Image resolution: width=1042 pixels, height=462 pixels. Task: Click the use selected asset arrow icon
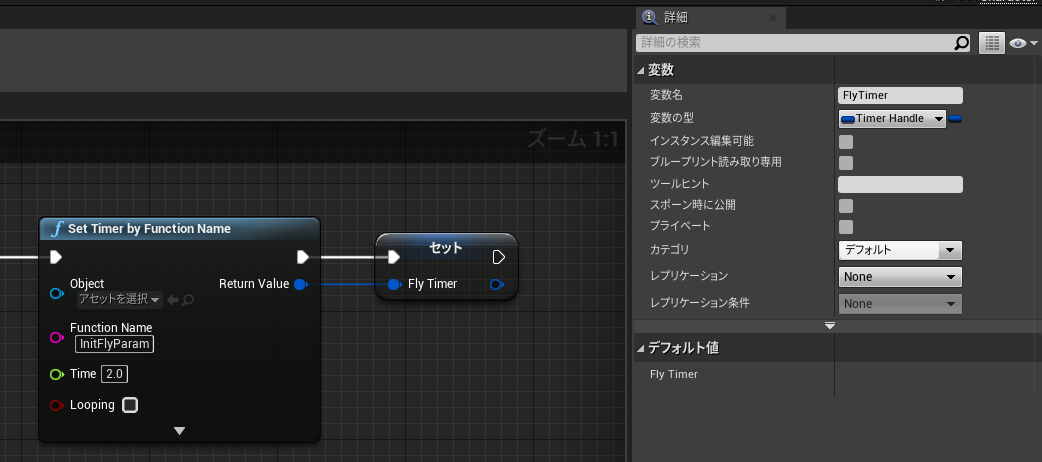pyautogui.click(x=173, y=300)
